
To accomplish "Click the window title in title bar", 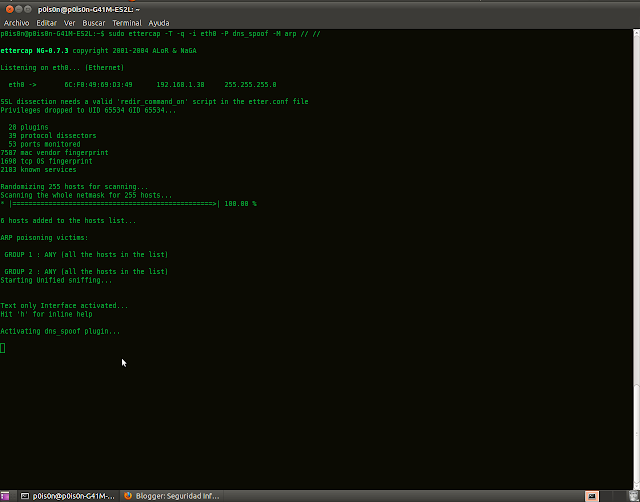I will [89, 9].
